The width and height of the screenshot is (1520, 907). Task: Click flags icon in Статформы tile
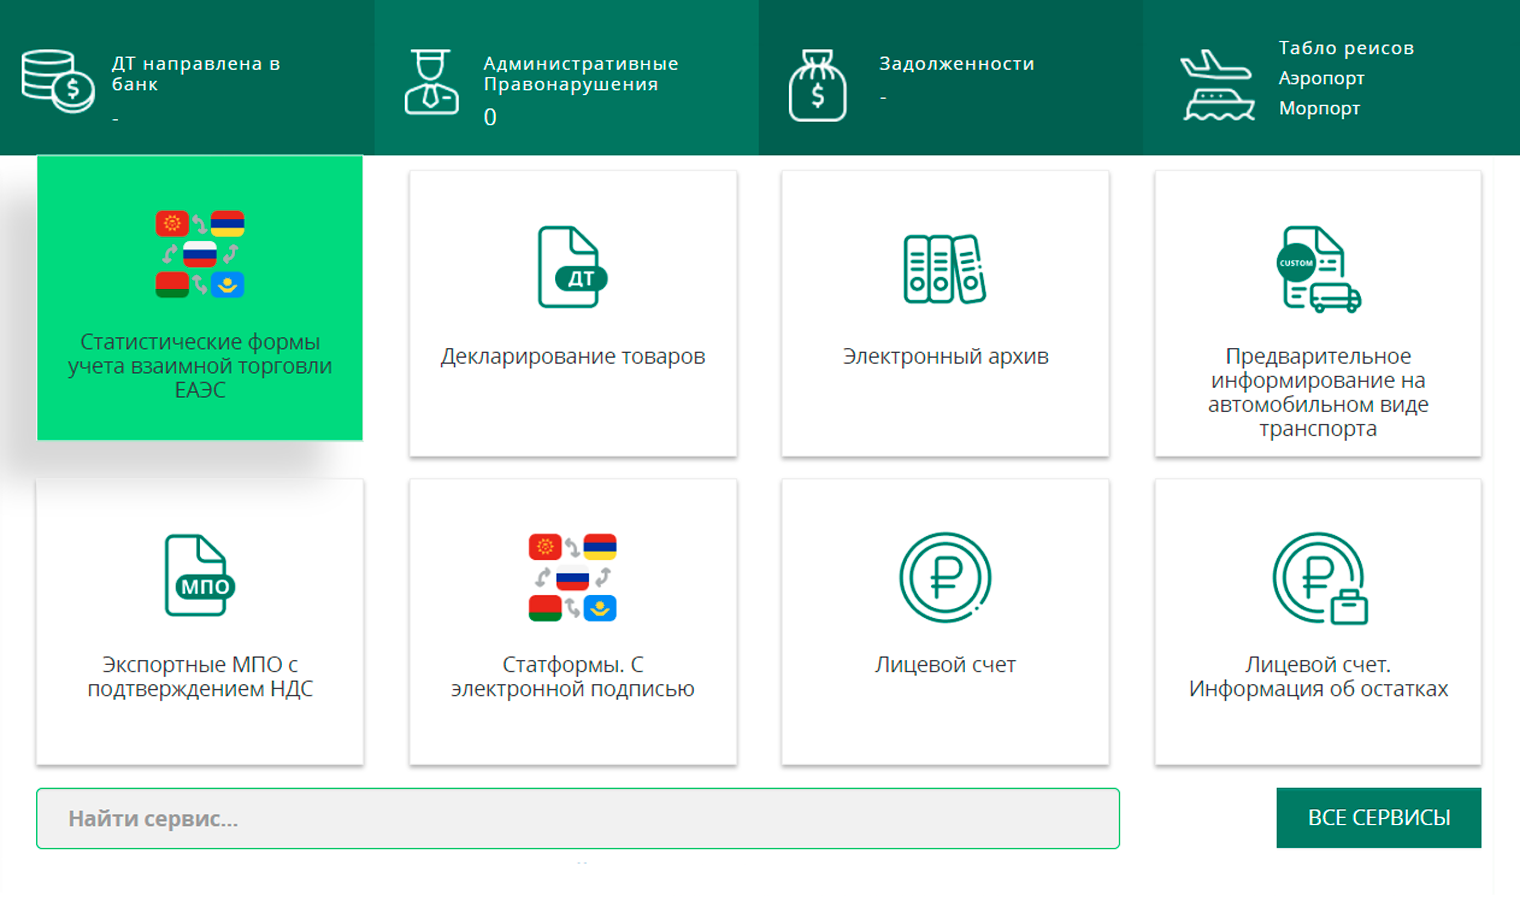[x=572, y=577]
